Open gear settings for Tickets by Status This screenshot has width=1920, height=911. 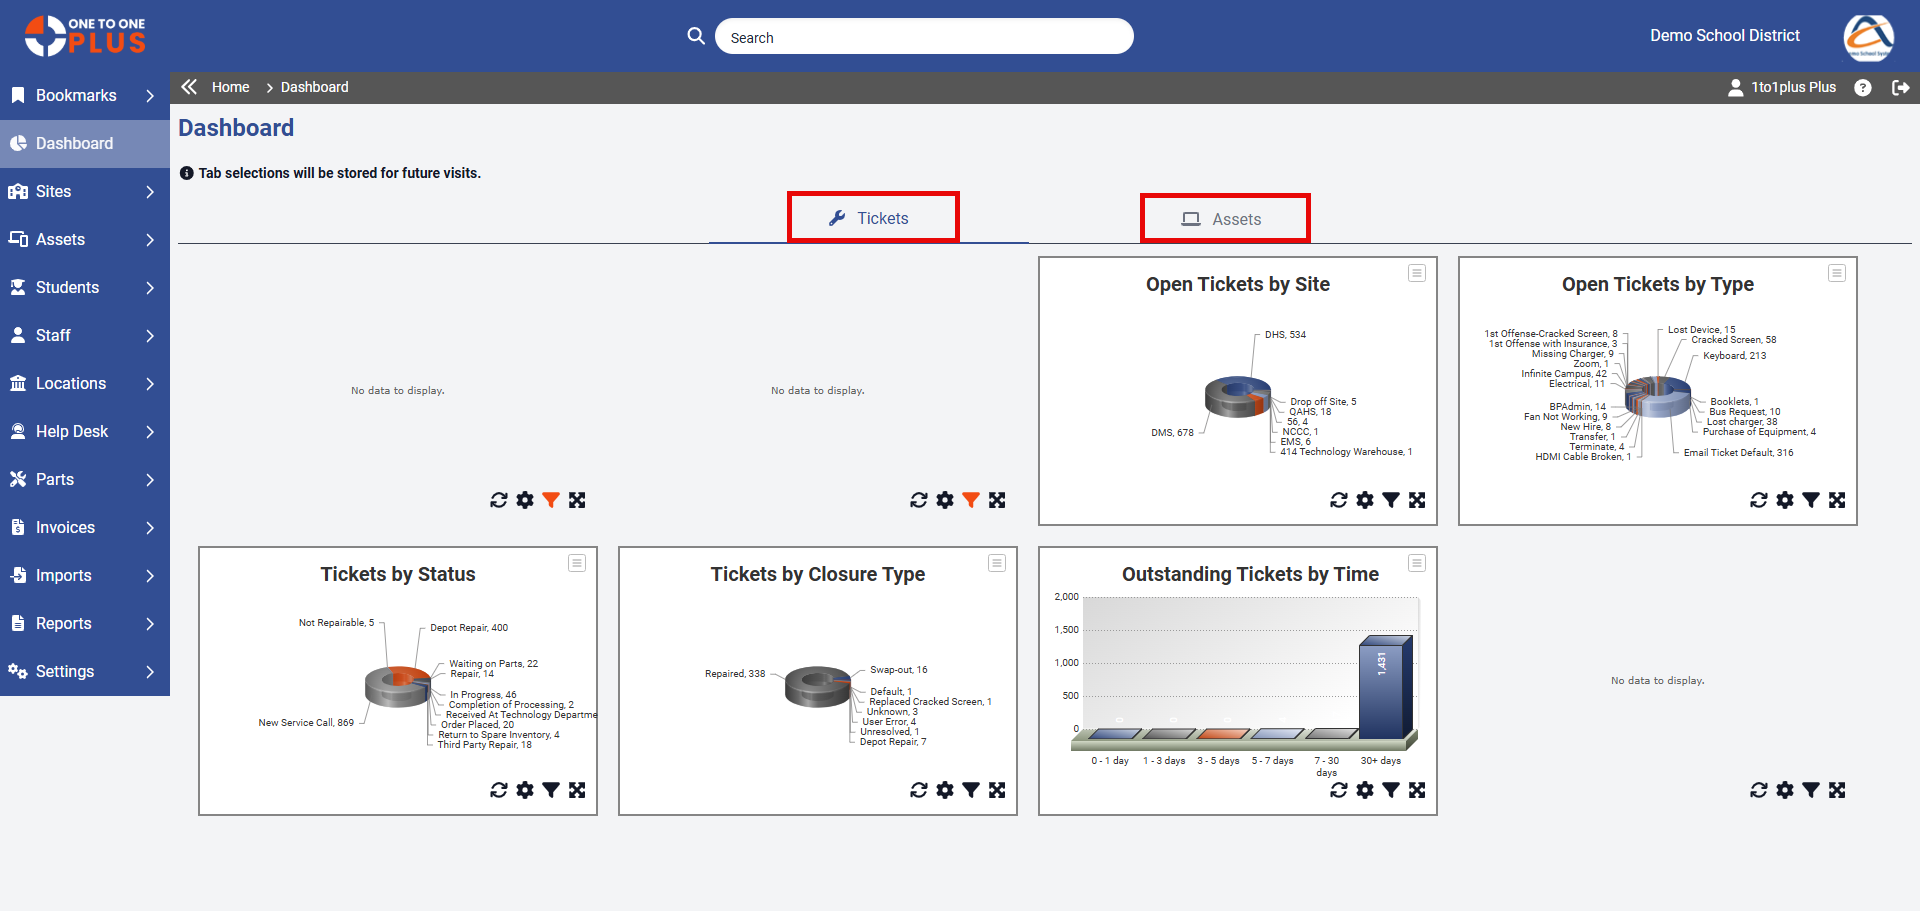coord(525,790)
